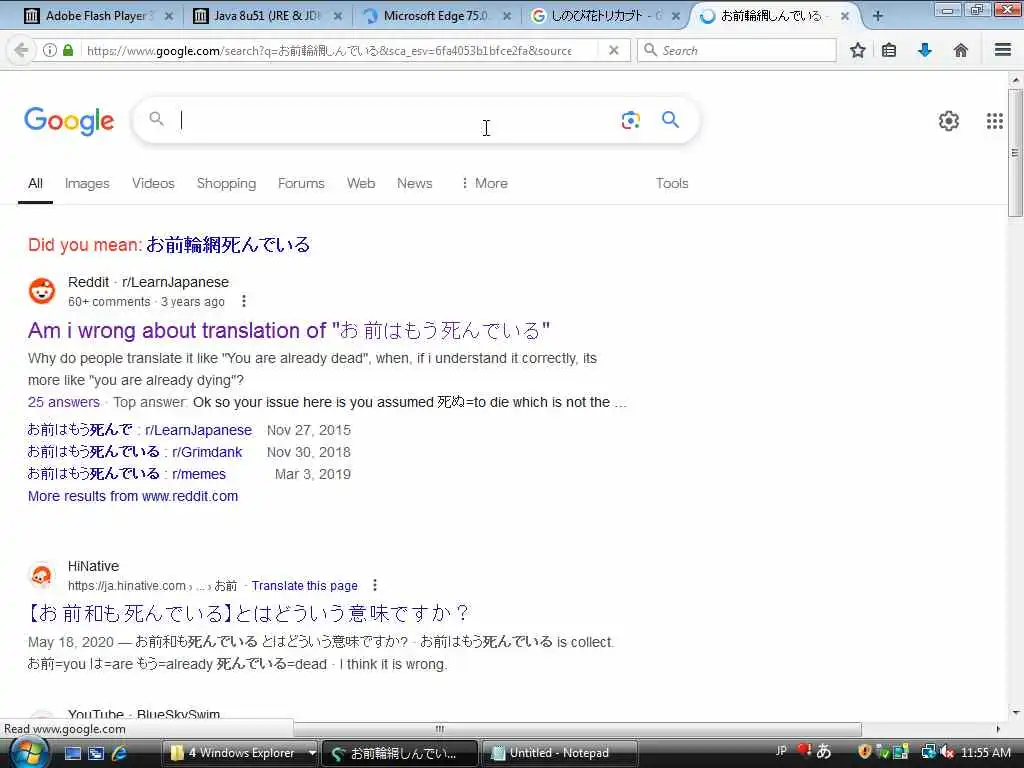The width and height of the screenshot is (1024, 768).
Task: Open three-dot options for Reddit result
Action: pyautogui.click(x=244, y=301)
